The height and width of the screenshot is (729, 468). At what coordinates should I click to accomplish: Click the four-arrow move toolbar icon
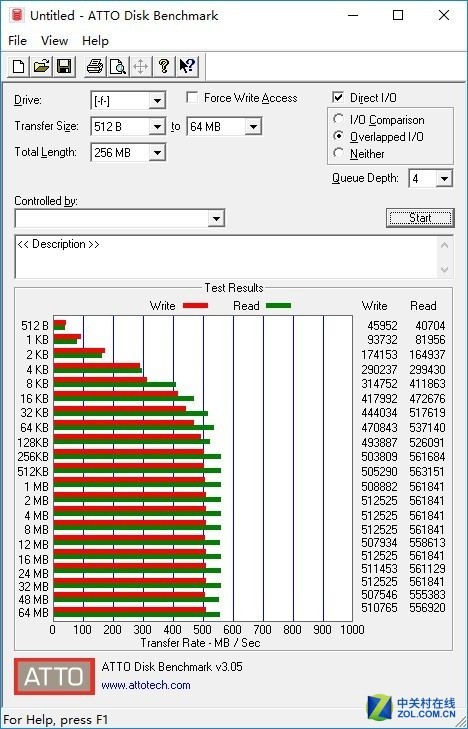(140, 66)
